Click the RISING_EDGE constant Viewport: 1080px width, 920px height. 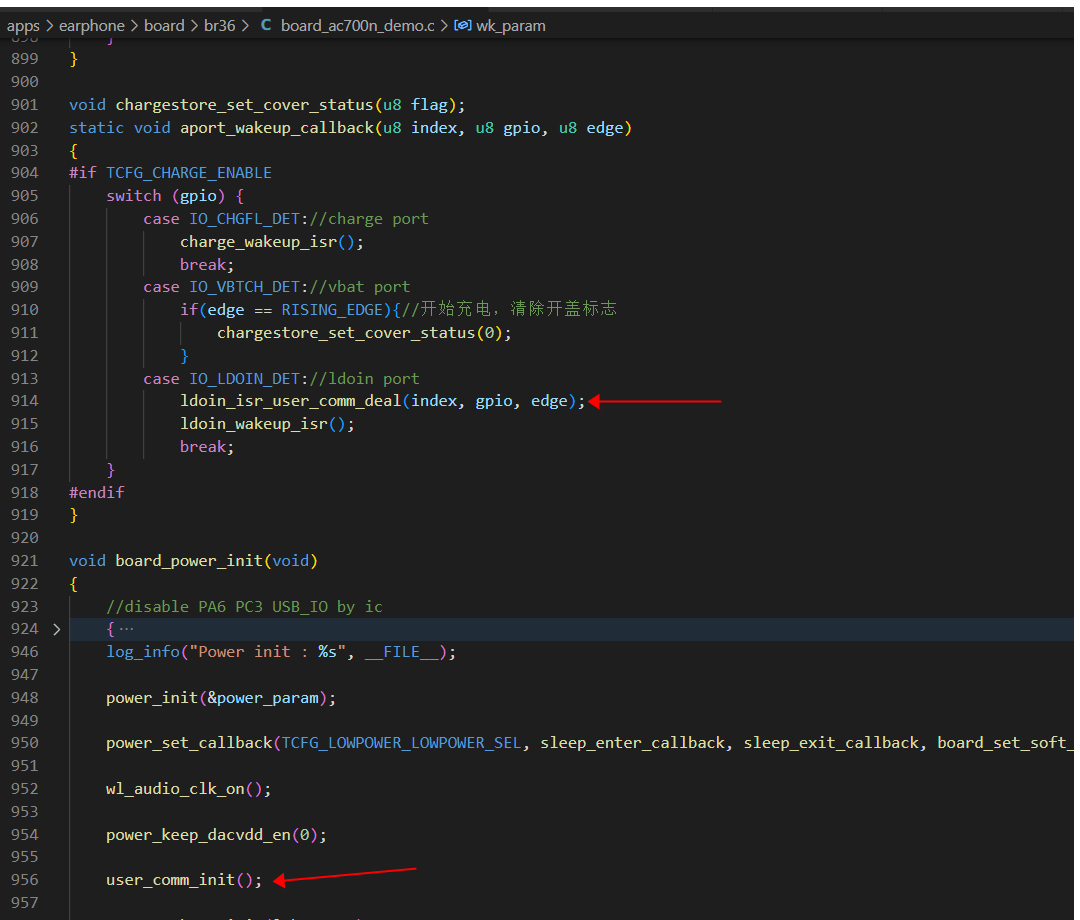(332, 310)
